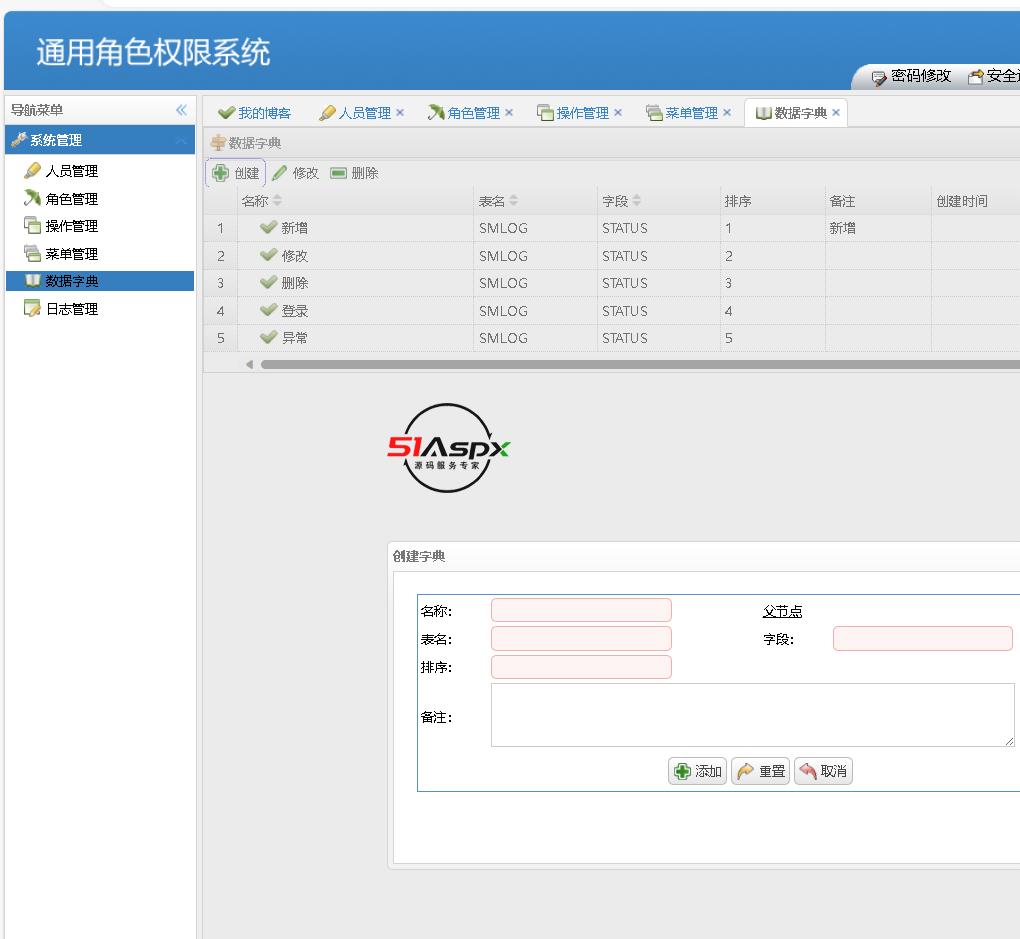Viewport: 1020px width, 939px height.
Task: Click the Delete toolbar icon
Action: point(338,173)
